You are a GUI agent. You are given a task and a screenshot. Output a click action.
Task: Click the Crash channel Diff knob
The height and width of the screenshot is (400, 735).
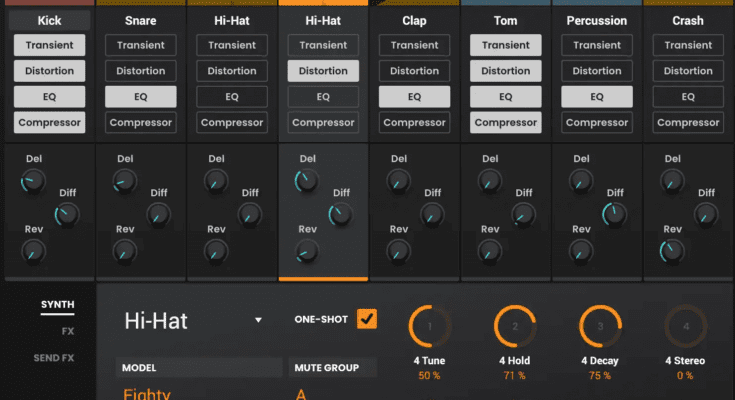(706, 214)
